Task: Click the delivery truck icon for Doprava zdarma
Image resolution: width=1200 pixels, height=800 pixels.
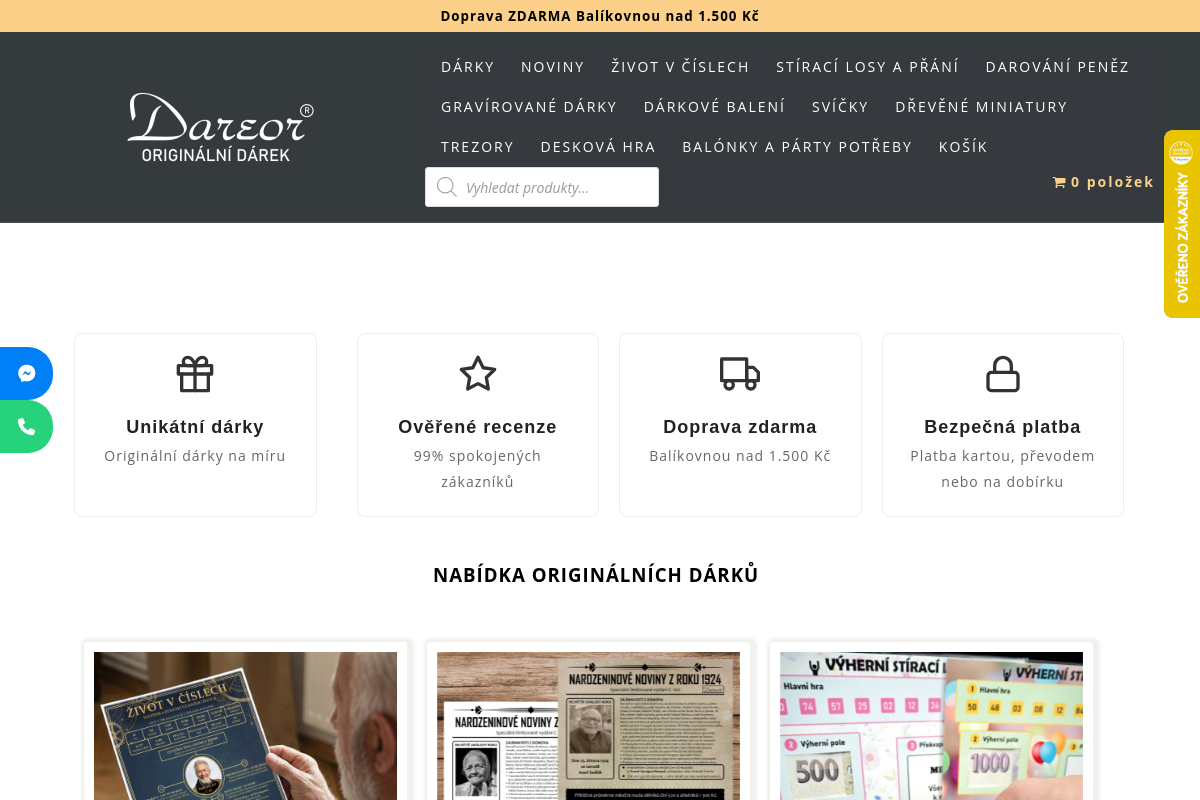Action: coord(740,373)
